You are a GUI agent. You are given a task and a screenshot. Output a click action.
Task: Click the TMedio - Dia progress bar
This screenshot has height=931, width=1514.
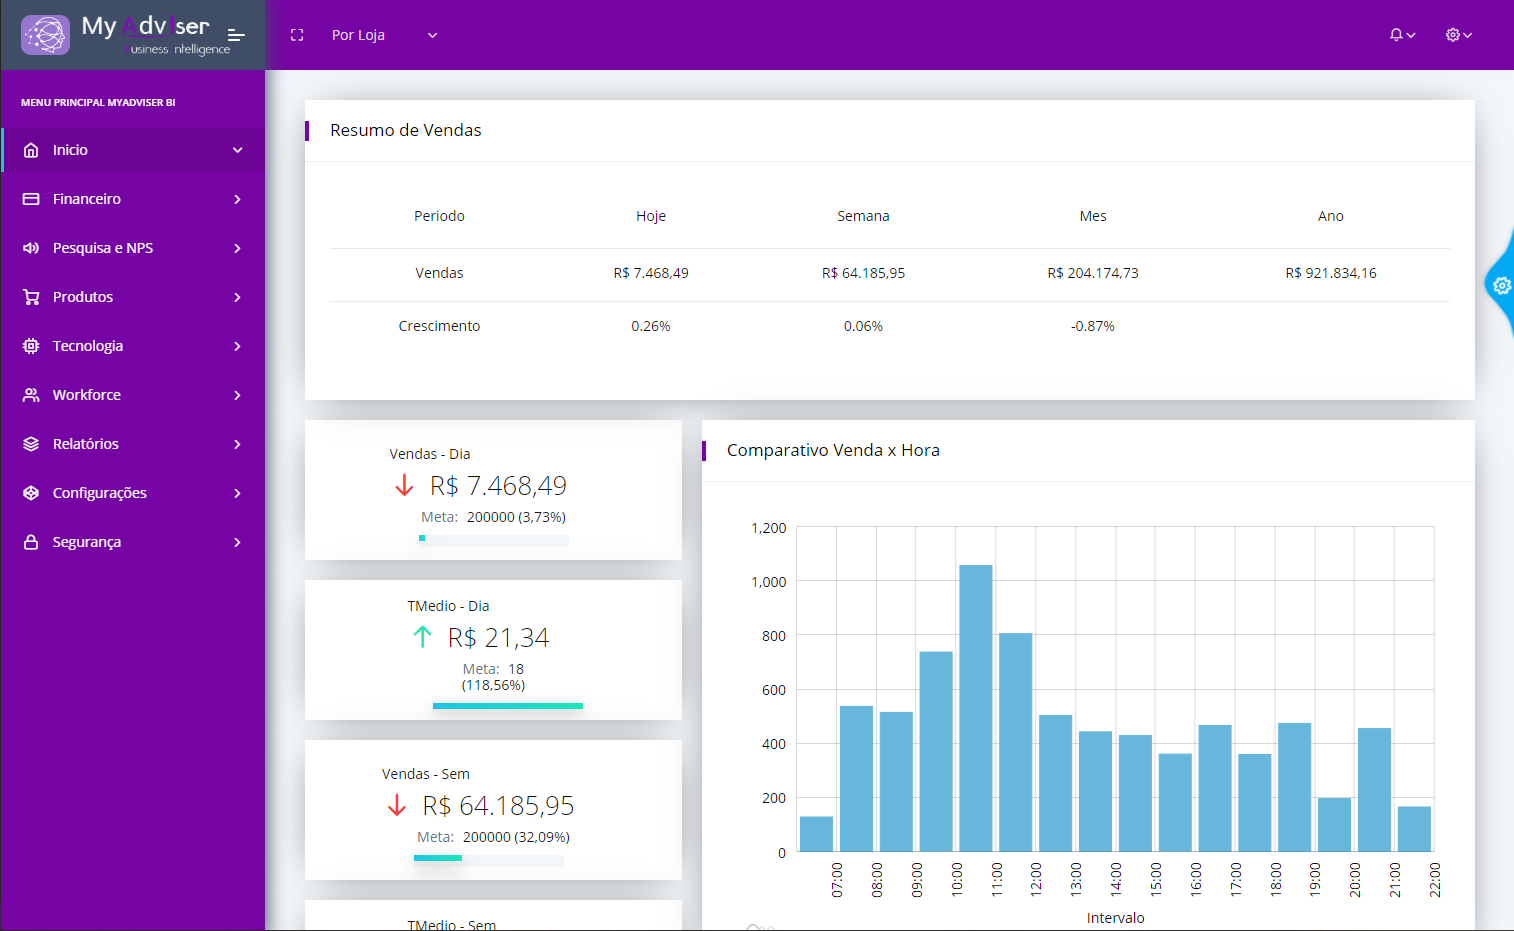(508, 706)
